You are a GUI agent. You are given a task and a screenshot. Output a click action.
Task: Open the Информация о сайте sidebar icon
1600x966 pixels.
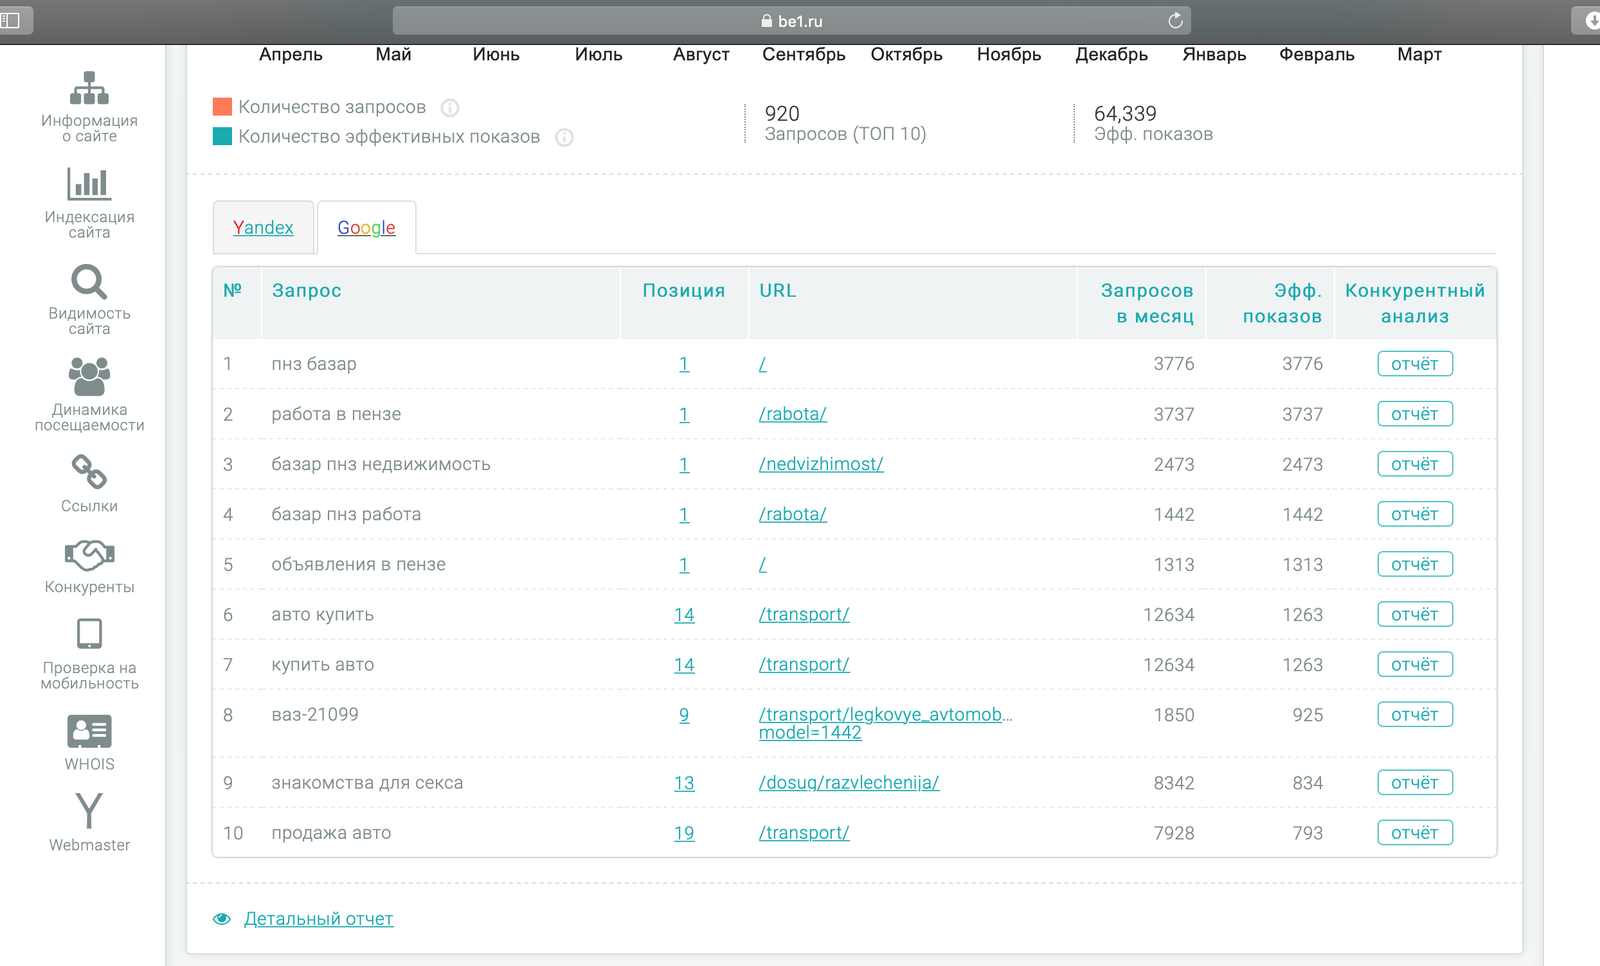click(x=89, y=88)
